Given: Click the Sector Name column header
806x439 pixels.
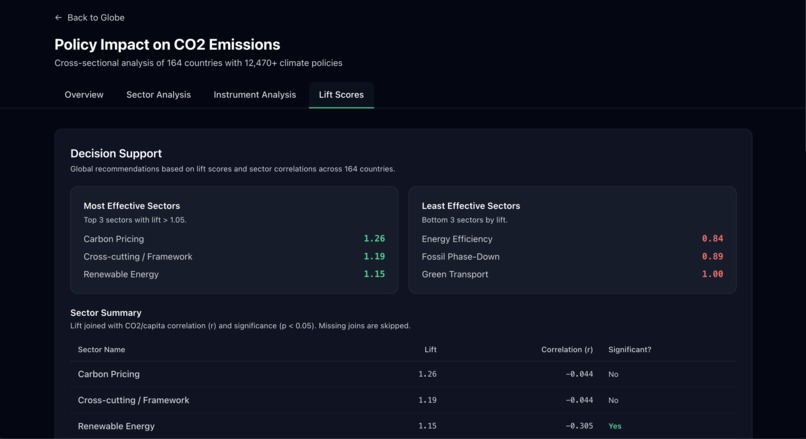Looking at the screenshot, I should 101,350.
